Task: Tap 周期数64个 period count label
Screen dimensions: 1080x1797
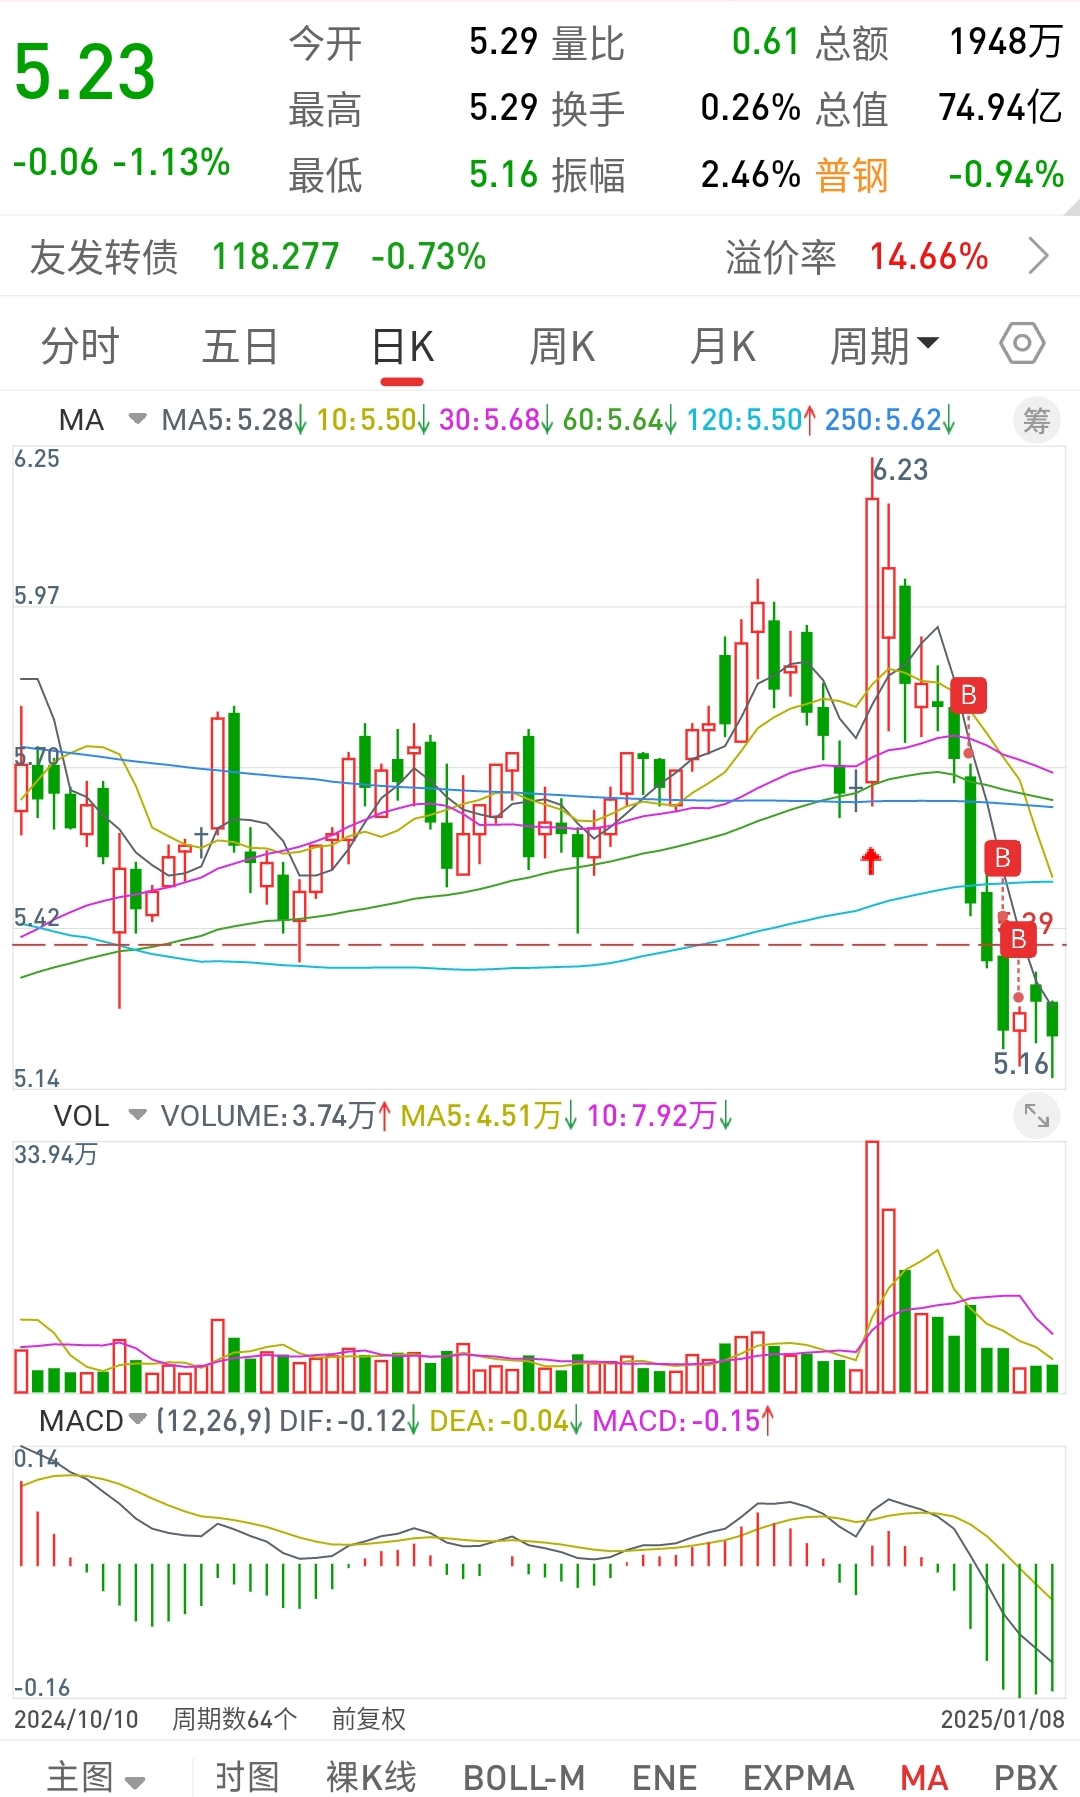Action: tap(235, 1719)
